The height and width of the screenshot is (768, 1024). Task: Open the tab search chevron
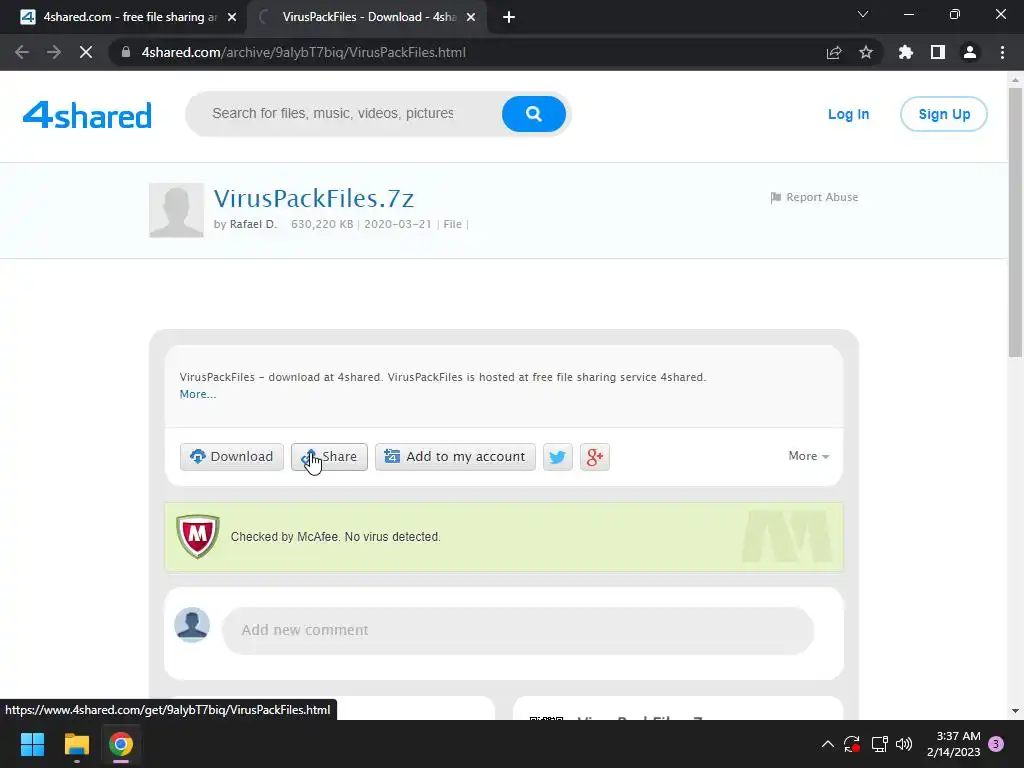pos(863,14)
